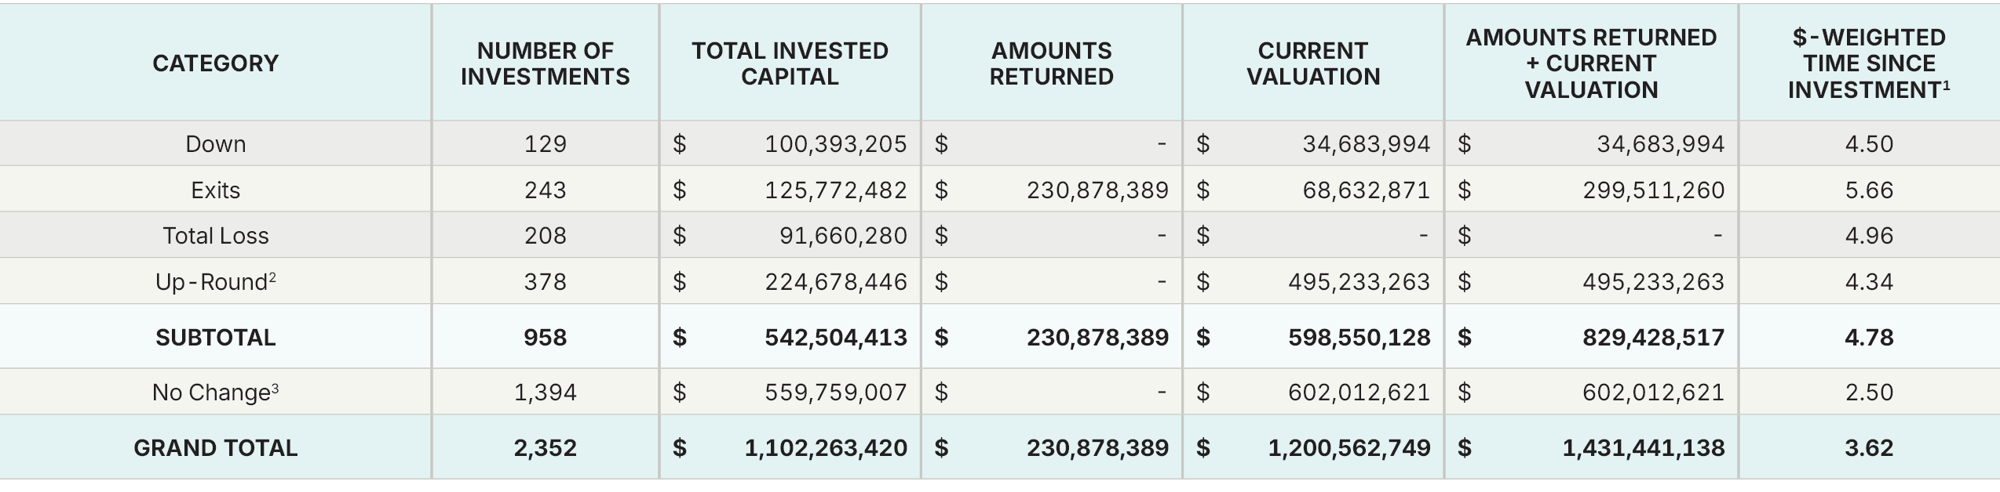Screen dimensions: 2000x492
Task: Click the 299,511,260 value in Exits row
Action: point(1653,190)
